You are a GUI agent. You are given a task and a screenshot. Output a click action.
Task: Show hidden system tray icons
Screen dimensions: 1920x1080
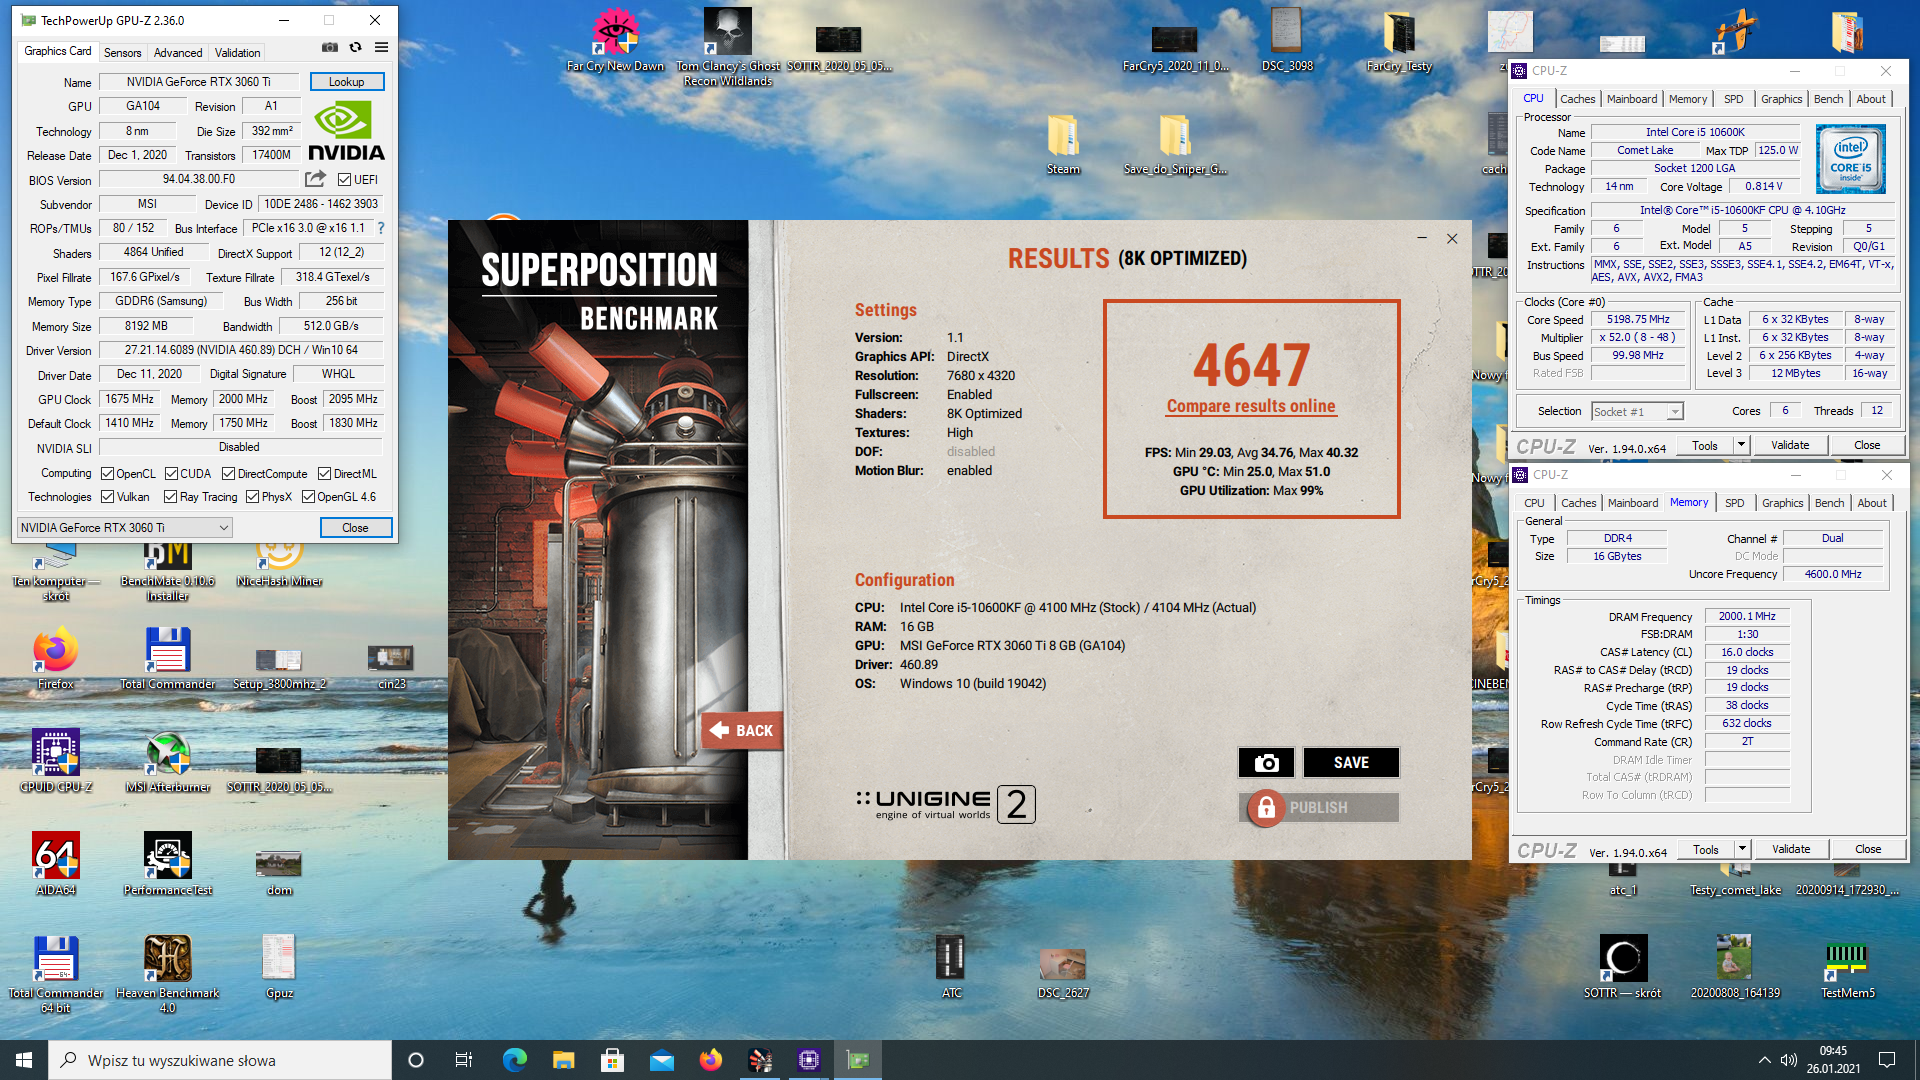[1764, 1060]
